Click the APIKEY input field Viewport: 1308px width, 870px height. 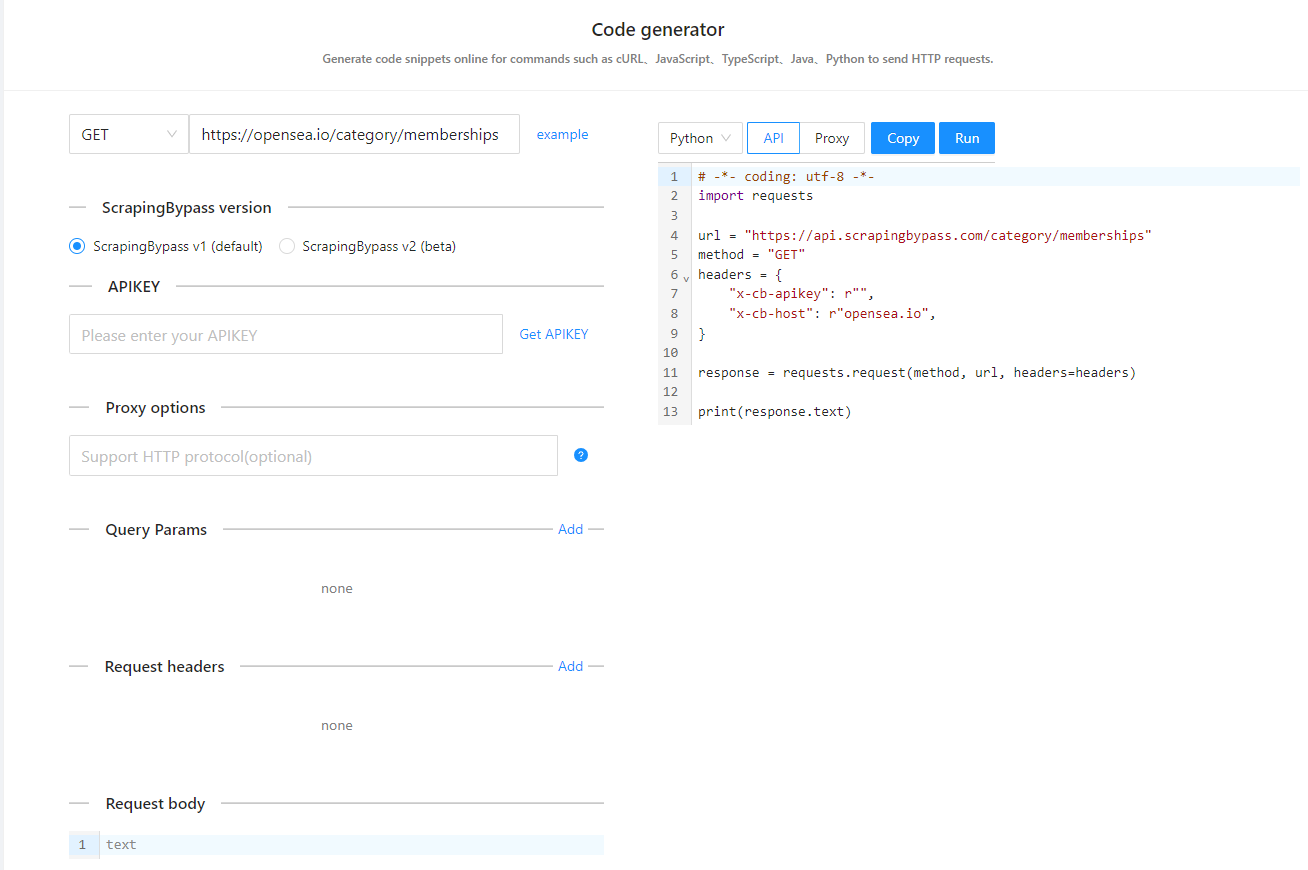[x=285, y=335]
